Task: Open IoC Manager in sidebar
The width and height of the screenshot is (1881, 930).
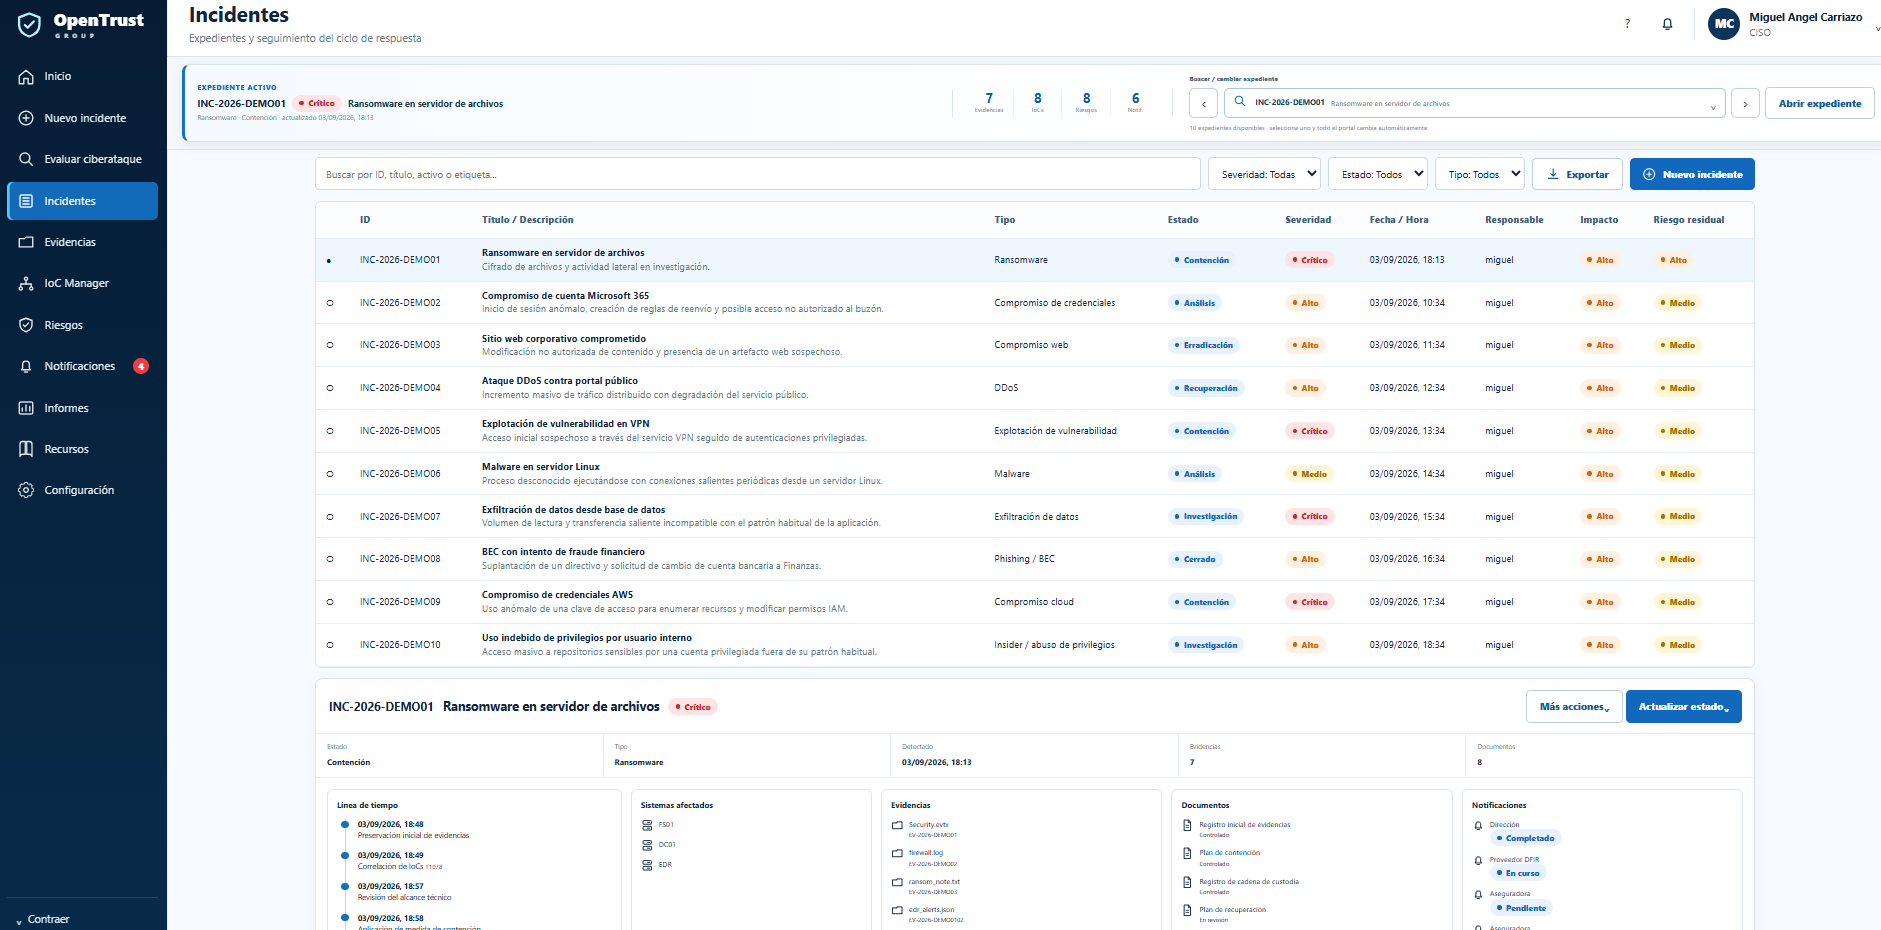Action: 82,284
